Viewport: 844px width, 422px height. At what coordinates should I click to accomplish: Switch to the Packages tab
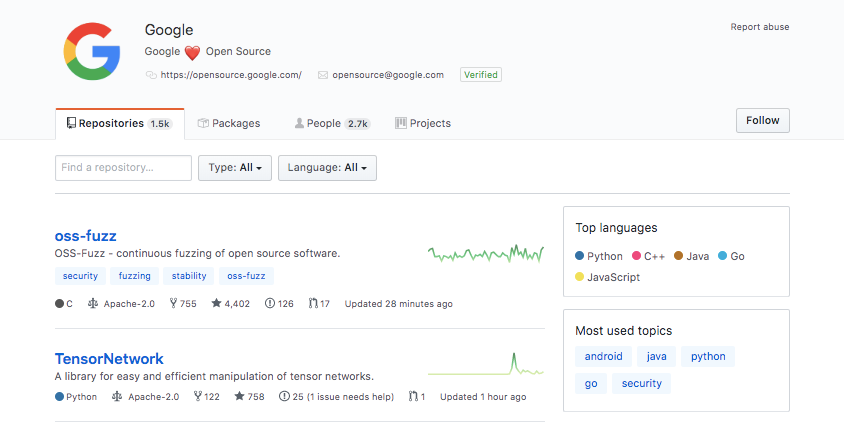pyautogui.click(x=229, y=124)
